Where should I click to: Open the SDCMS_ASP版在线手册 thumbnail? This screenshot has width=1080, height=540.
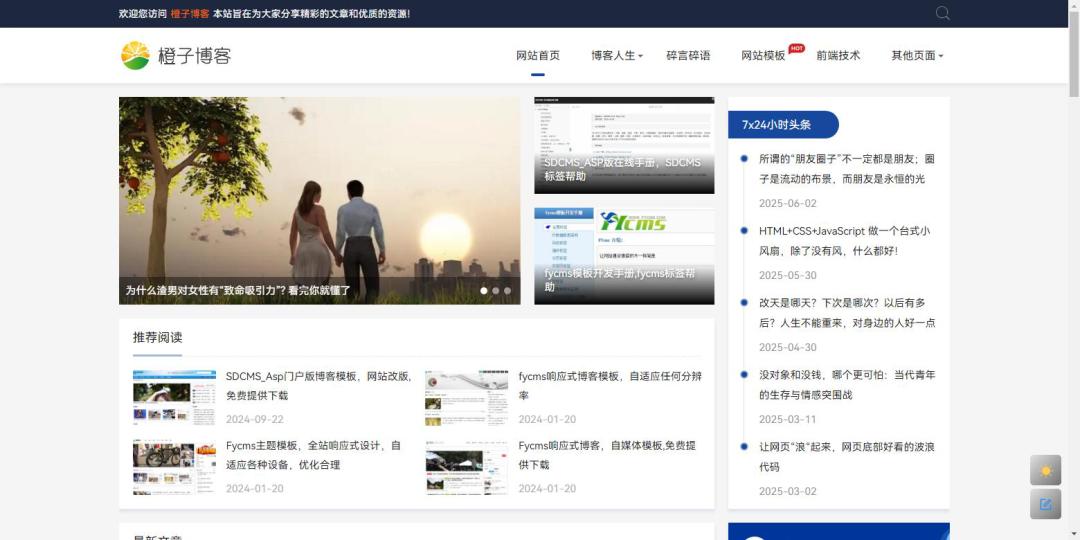point(624,145)
